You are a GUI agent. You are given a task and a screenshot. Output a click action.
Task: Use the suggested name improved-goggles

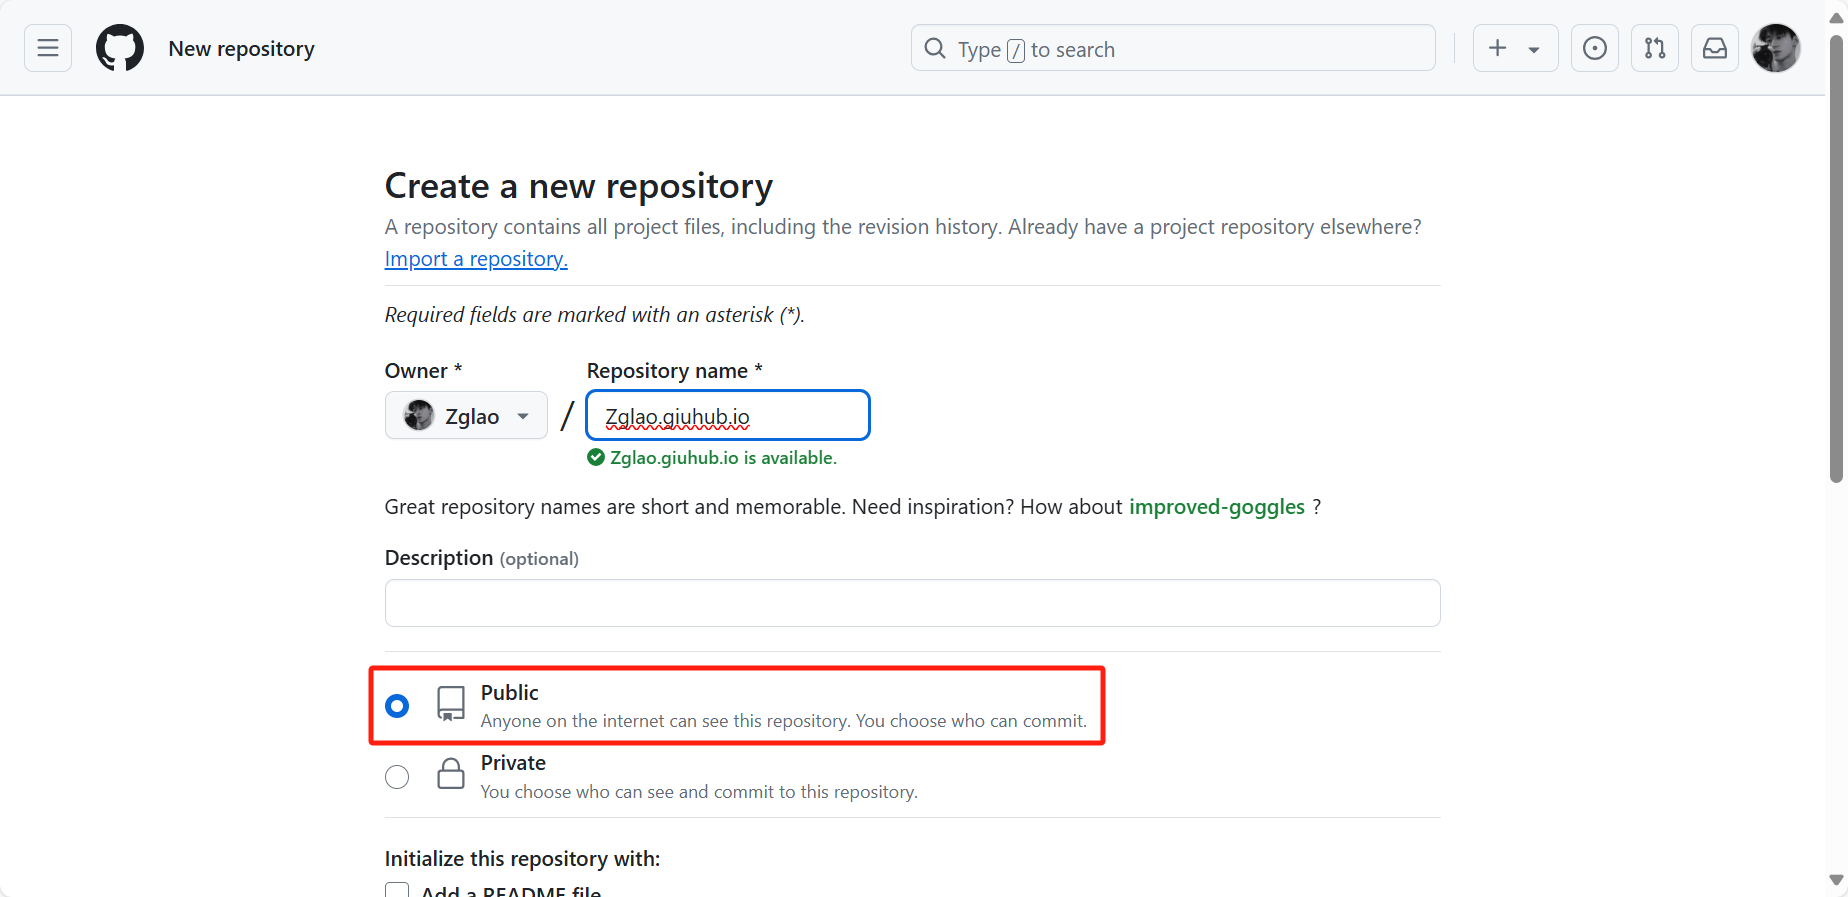coord(1217,507)
